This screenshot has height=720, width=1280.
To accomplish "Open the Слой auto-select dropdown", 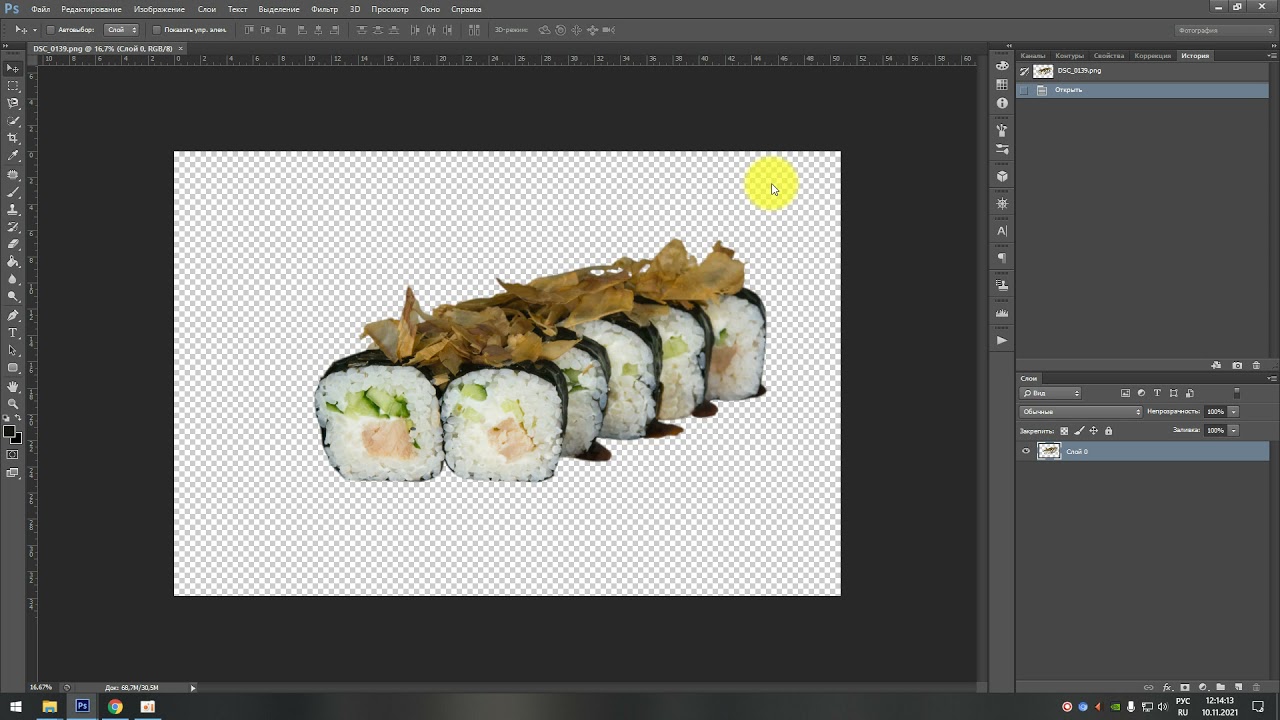I will (x=122, y=30).
